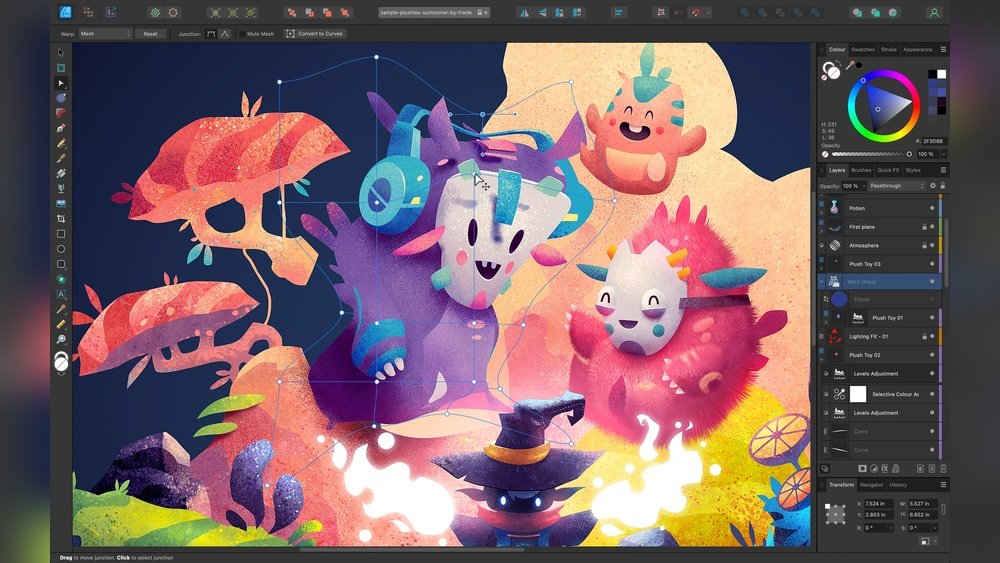Switch to the Swatches tab
The width and height of the screenshot is (1000, 563).
coord(863,49)
